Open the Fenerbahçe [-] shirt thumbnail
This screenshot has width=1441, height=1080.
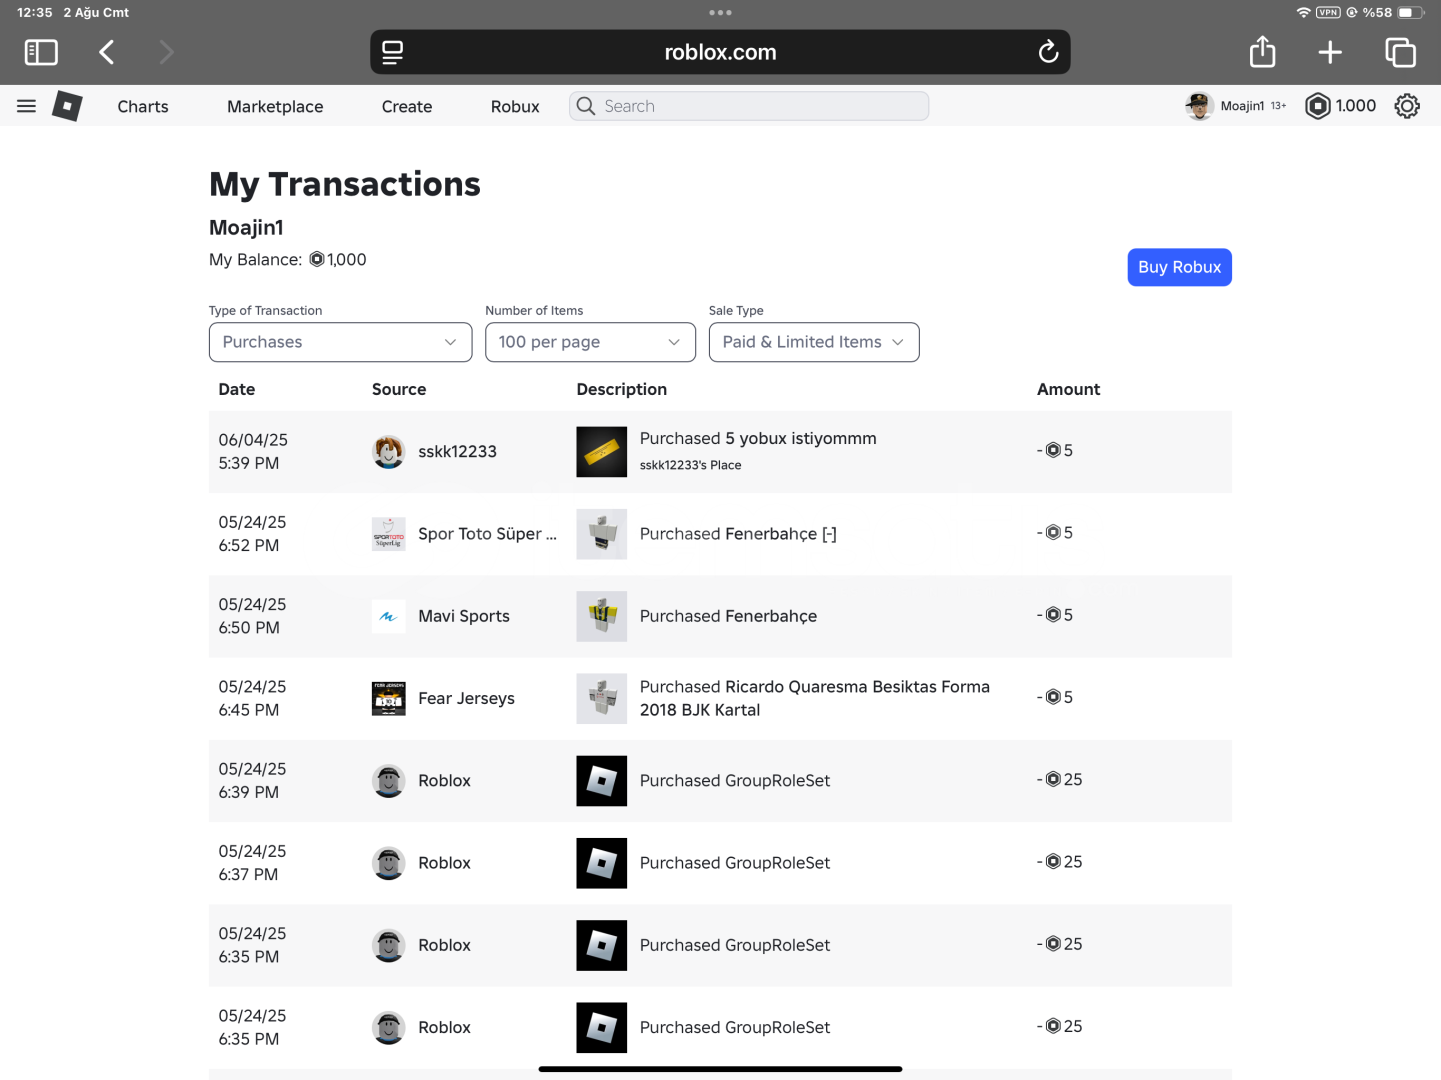point(602,534)
